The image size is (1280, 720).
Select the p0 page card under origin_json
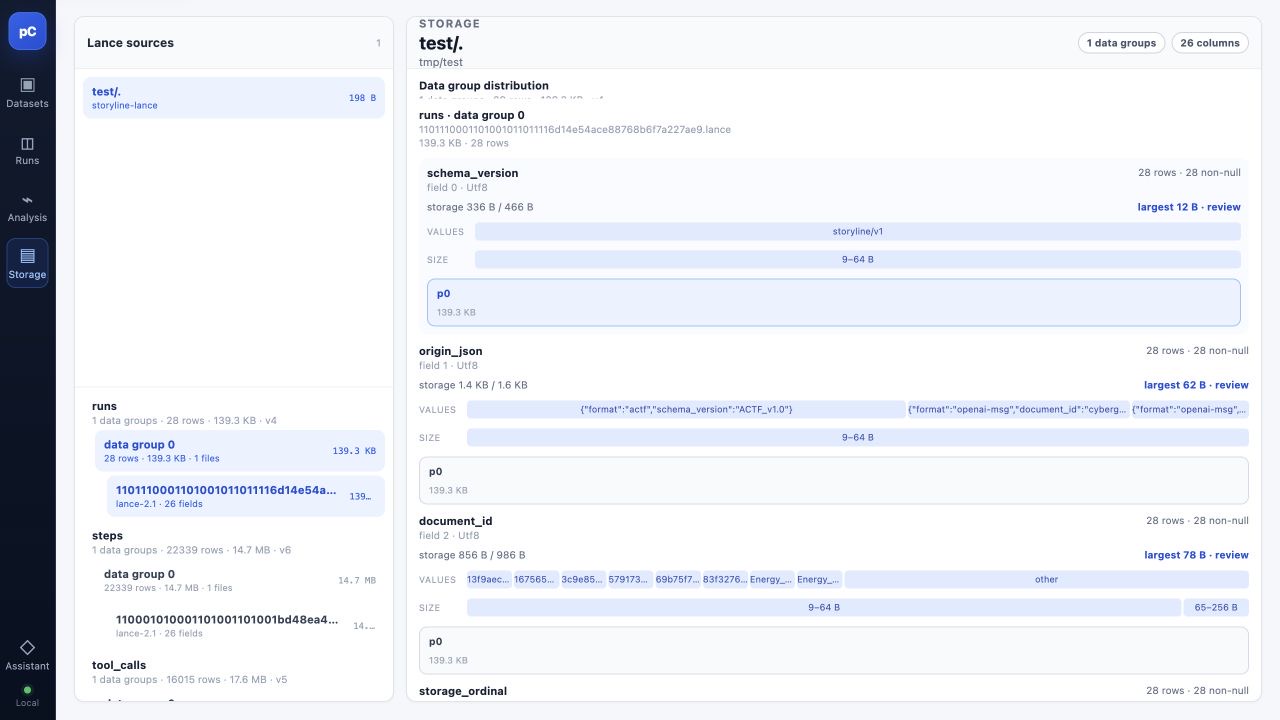tap(834, 480)
